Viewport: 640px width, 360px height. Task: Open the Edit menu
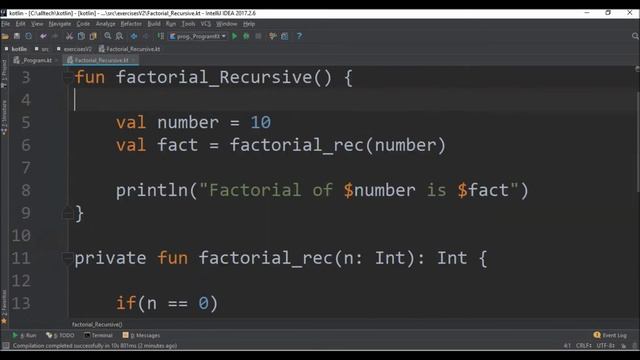[x=20, y=24]
